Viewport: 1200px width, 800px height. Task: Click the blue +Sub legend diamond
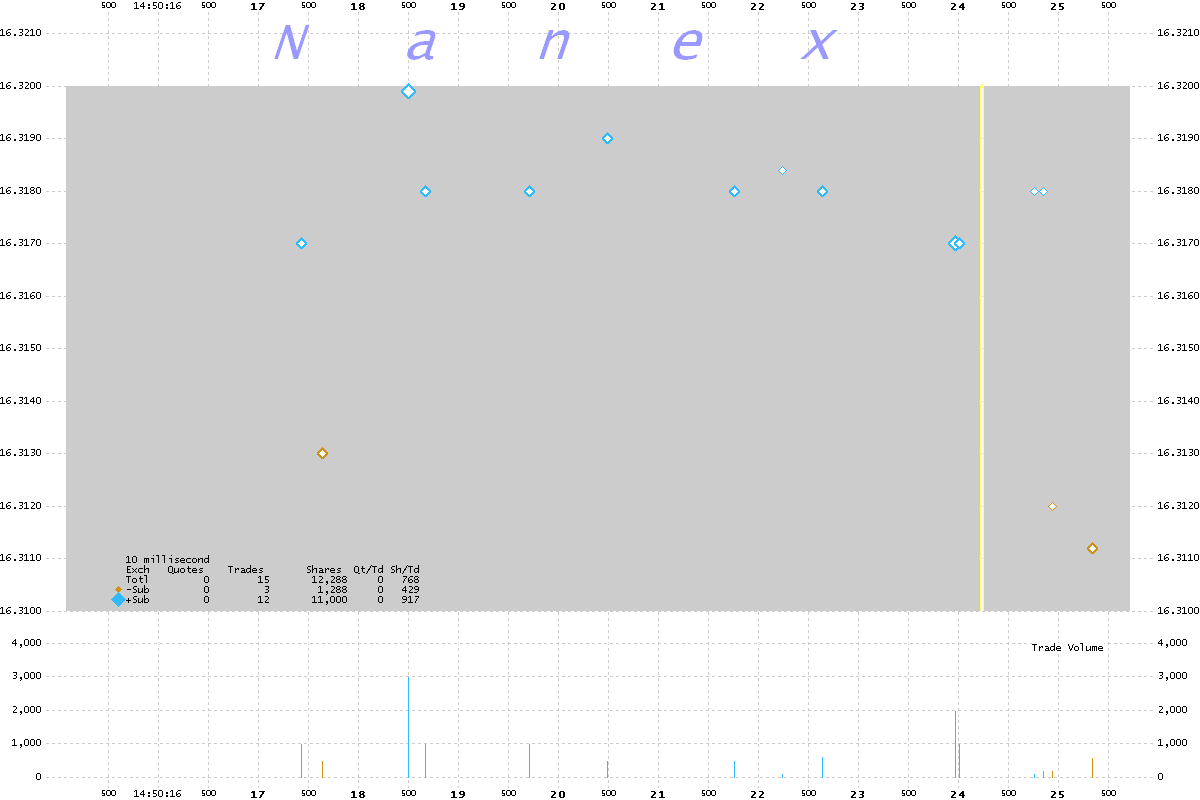118,599
